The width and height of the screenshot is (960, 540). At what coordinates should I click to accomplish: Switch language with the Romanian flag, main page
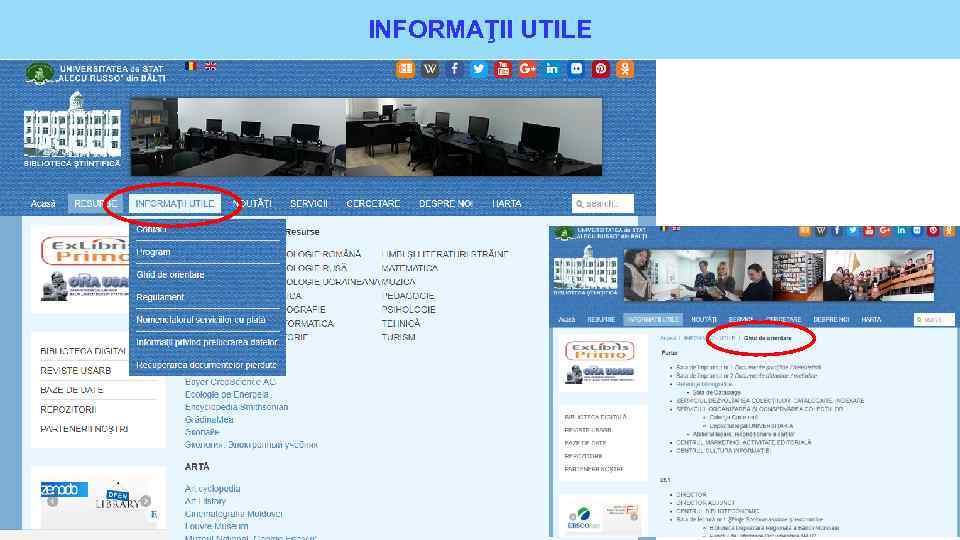tap(190, 66)
